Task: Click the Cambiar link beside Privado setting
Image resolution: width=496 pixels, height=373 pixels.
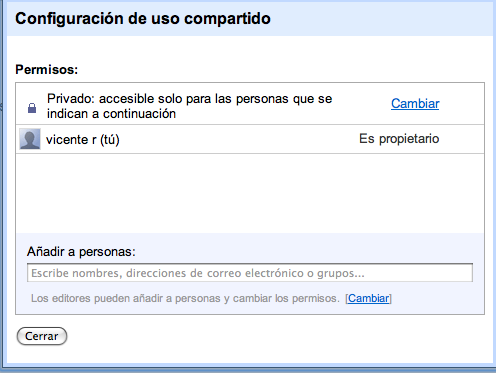Action: click(415, 104)
